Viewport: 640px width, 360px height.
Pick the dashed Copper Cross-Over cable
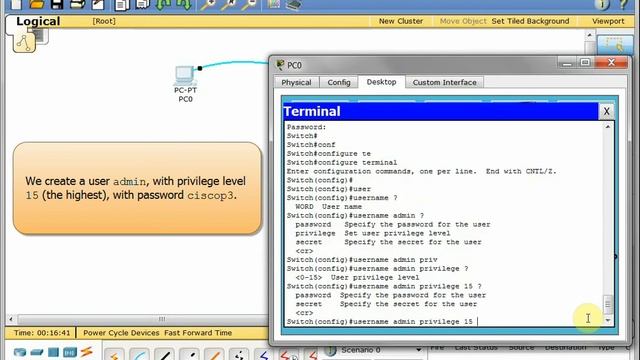(189, 355)
